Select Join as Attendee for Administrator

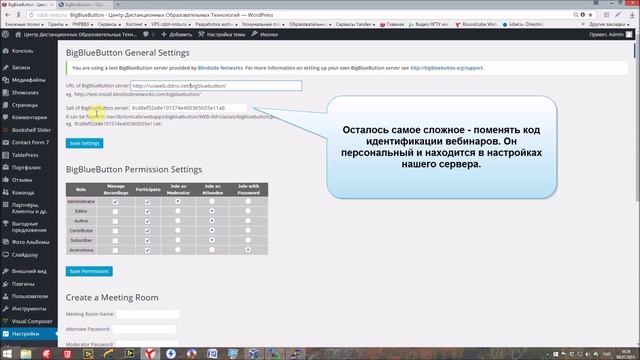(x=212, y=201)
